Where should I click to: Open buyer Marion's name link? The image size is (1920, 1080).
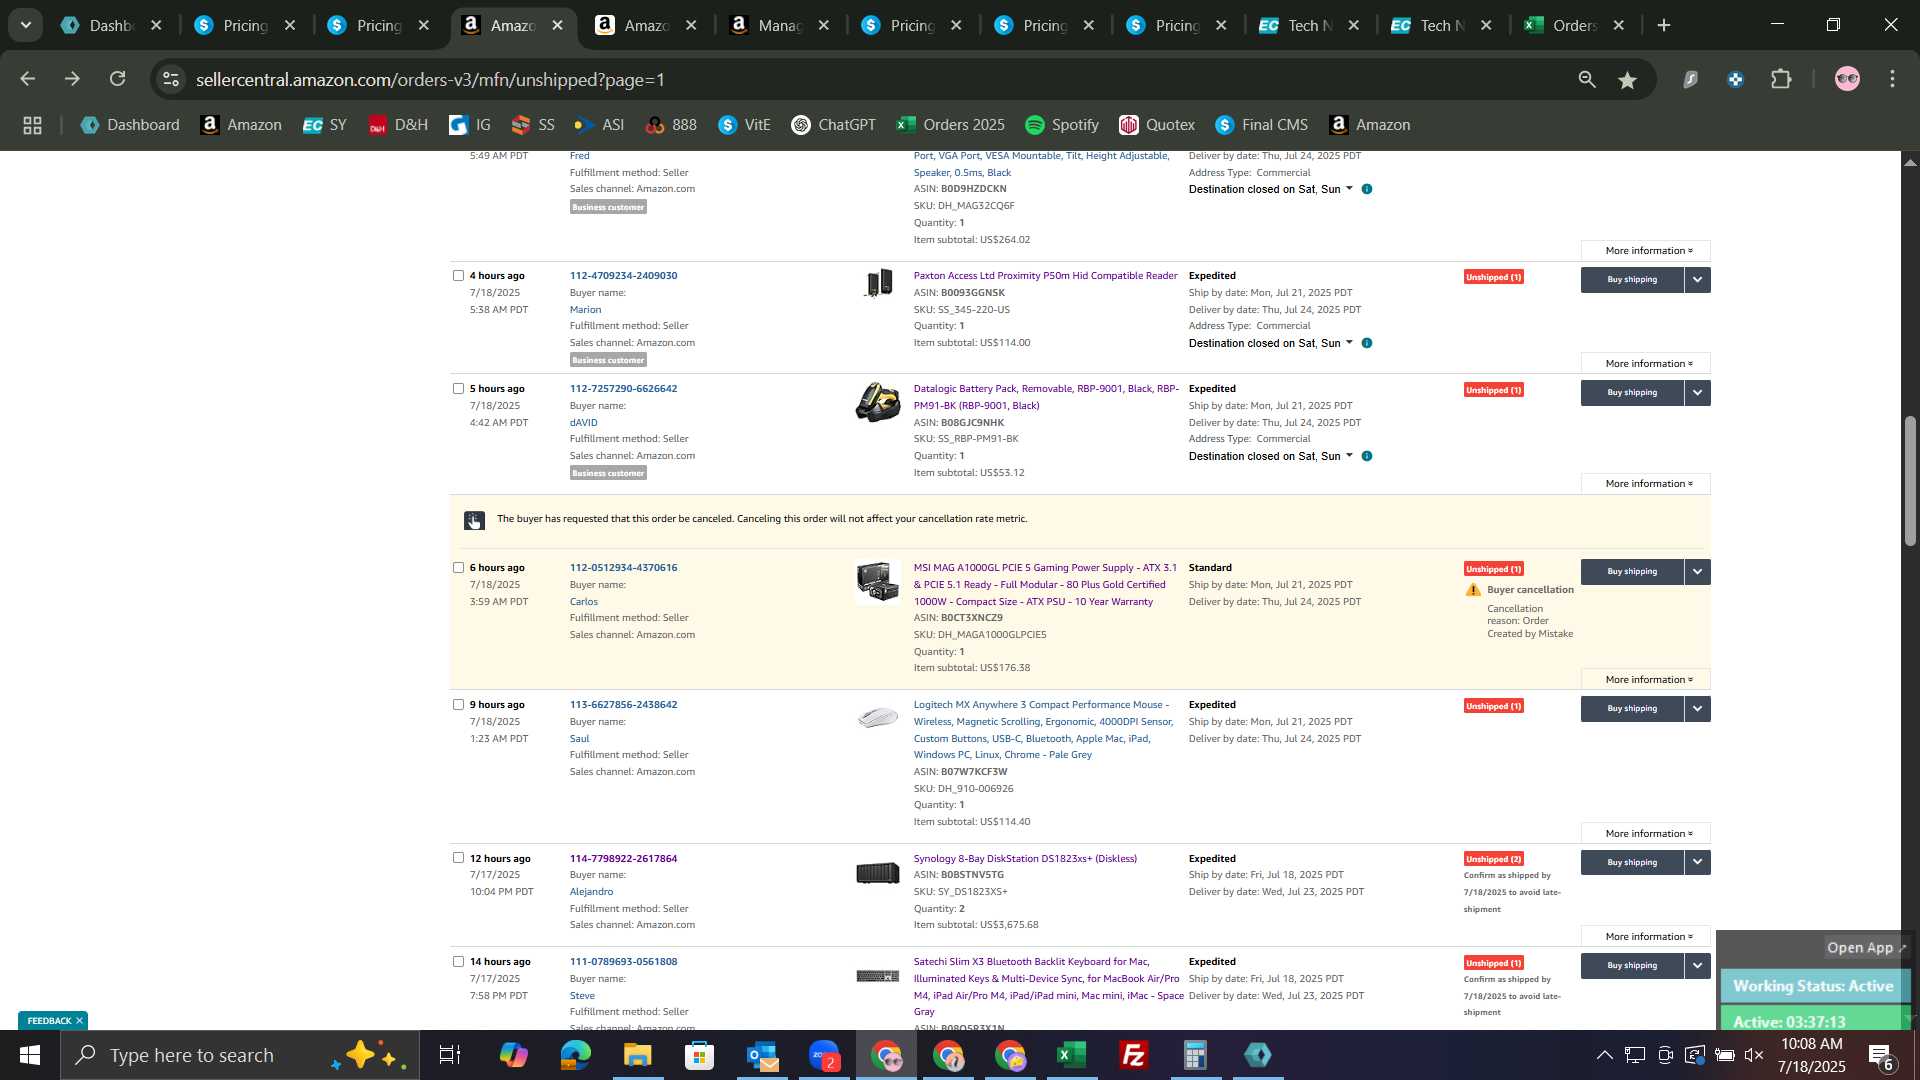(x=585, y=310)
